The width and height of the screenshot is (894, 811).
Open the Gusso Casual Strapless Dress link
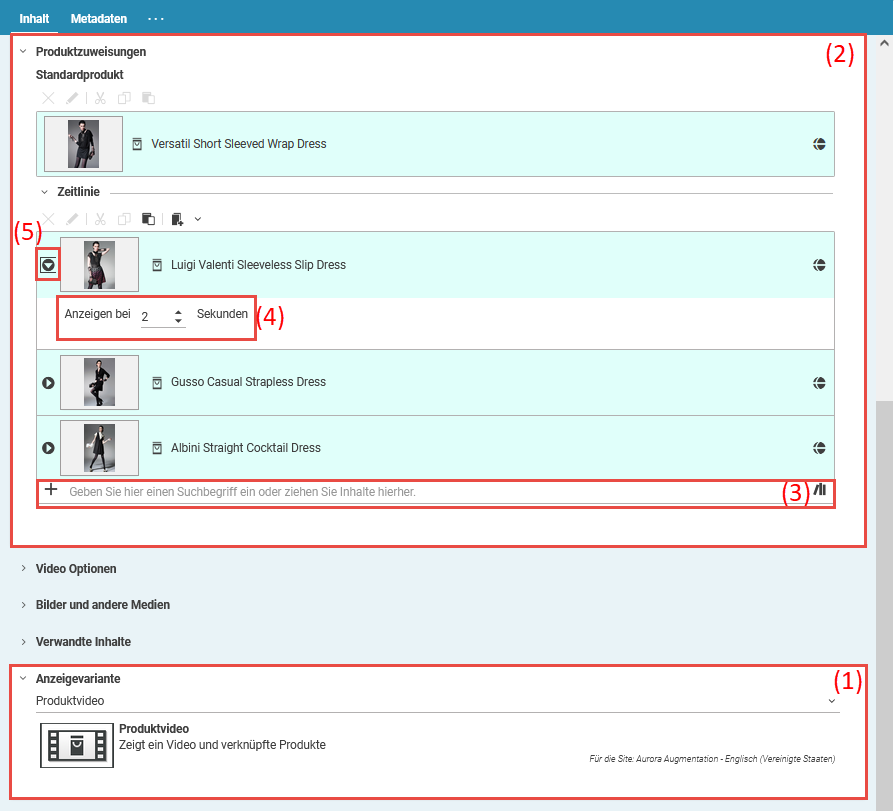248,382
